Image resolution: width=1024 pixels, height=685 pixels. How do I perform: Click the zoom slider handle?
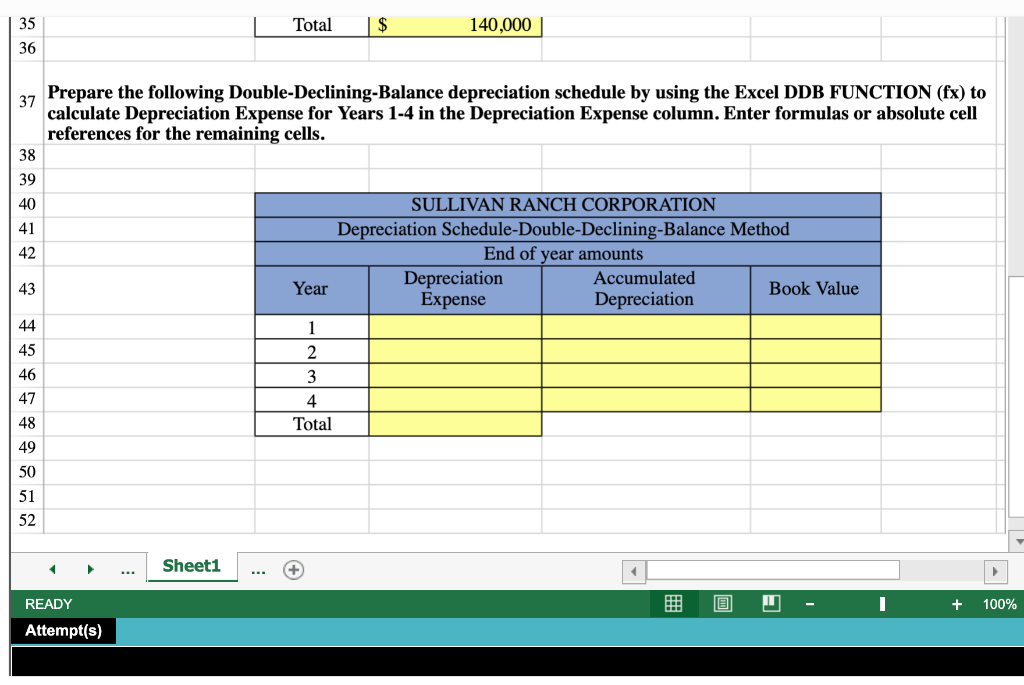click(x=881, y=603)
